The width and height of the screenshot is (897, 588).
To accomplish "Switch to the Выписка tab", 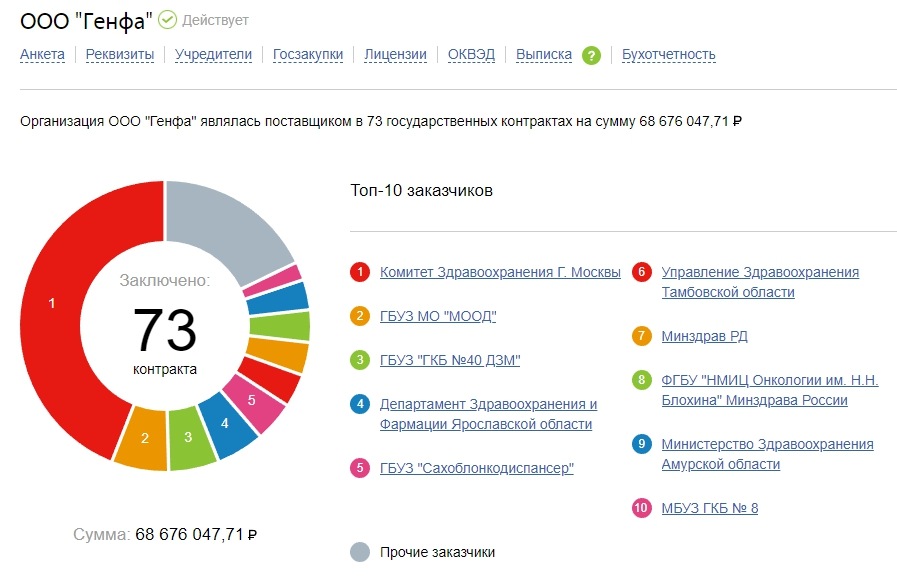I will click(x=544, y=54).
